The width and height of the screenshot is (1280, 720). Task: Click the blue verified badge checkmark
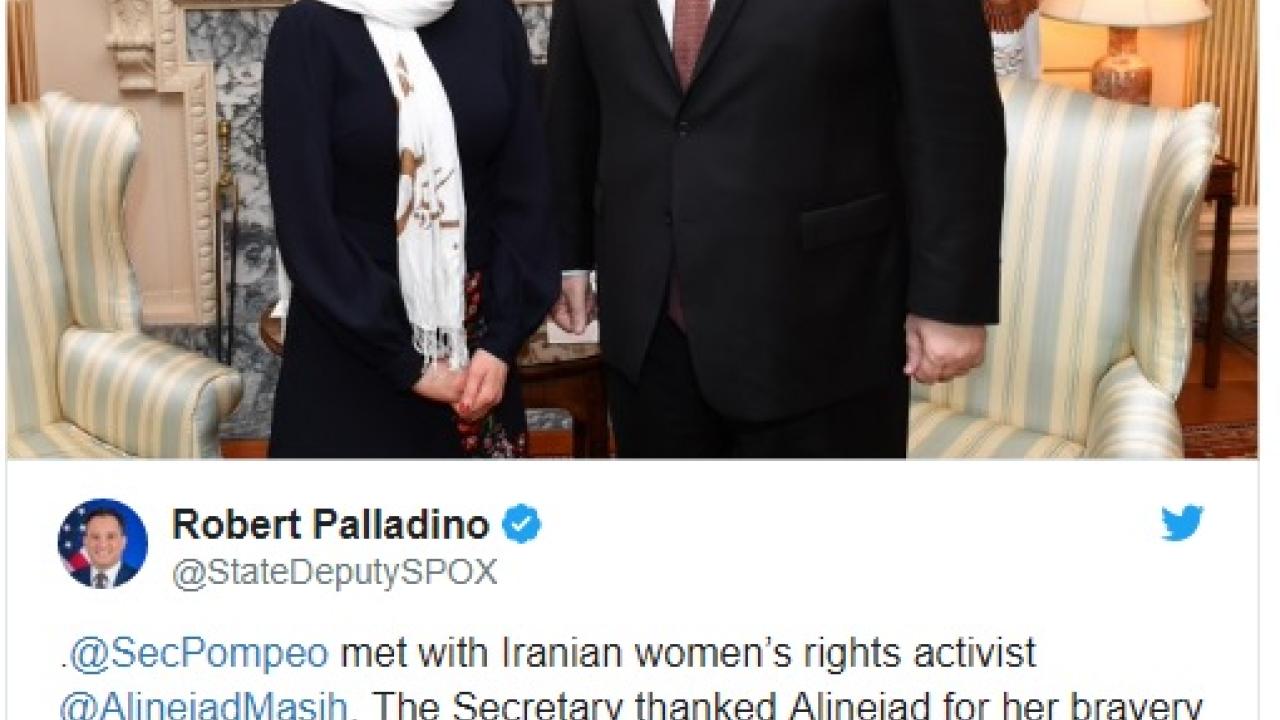[521, 524]
